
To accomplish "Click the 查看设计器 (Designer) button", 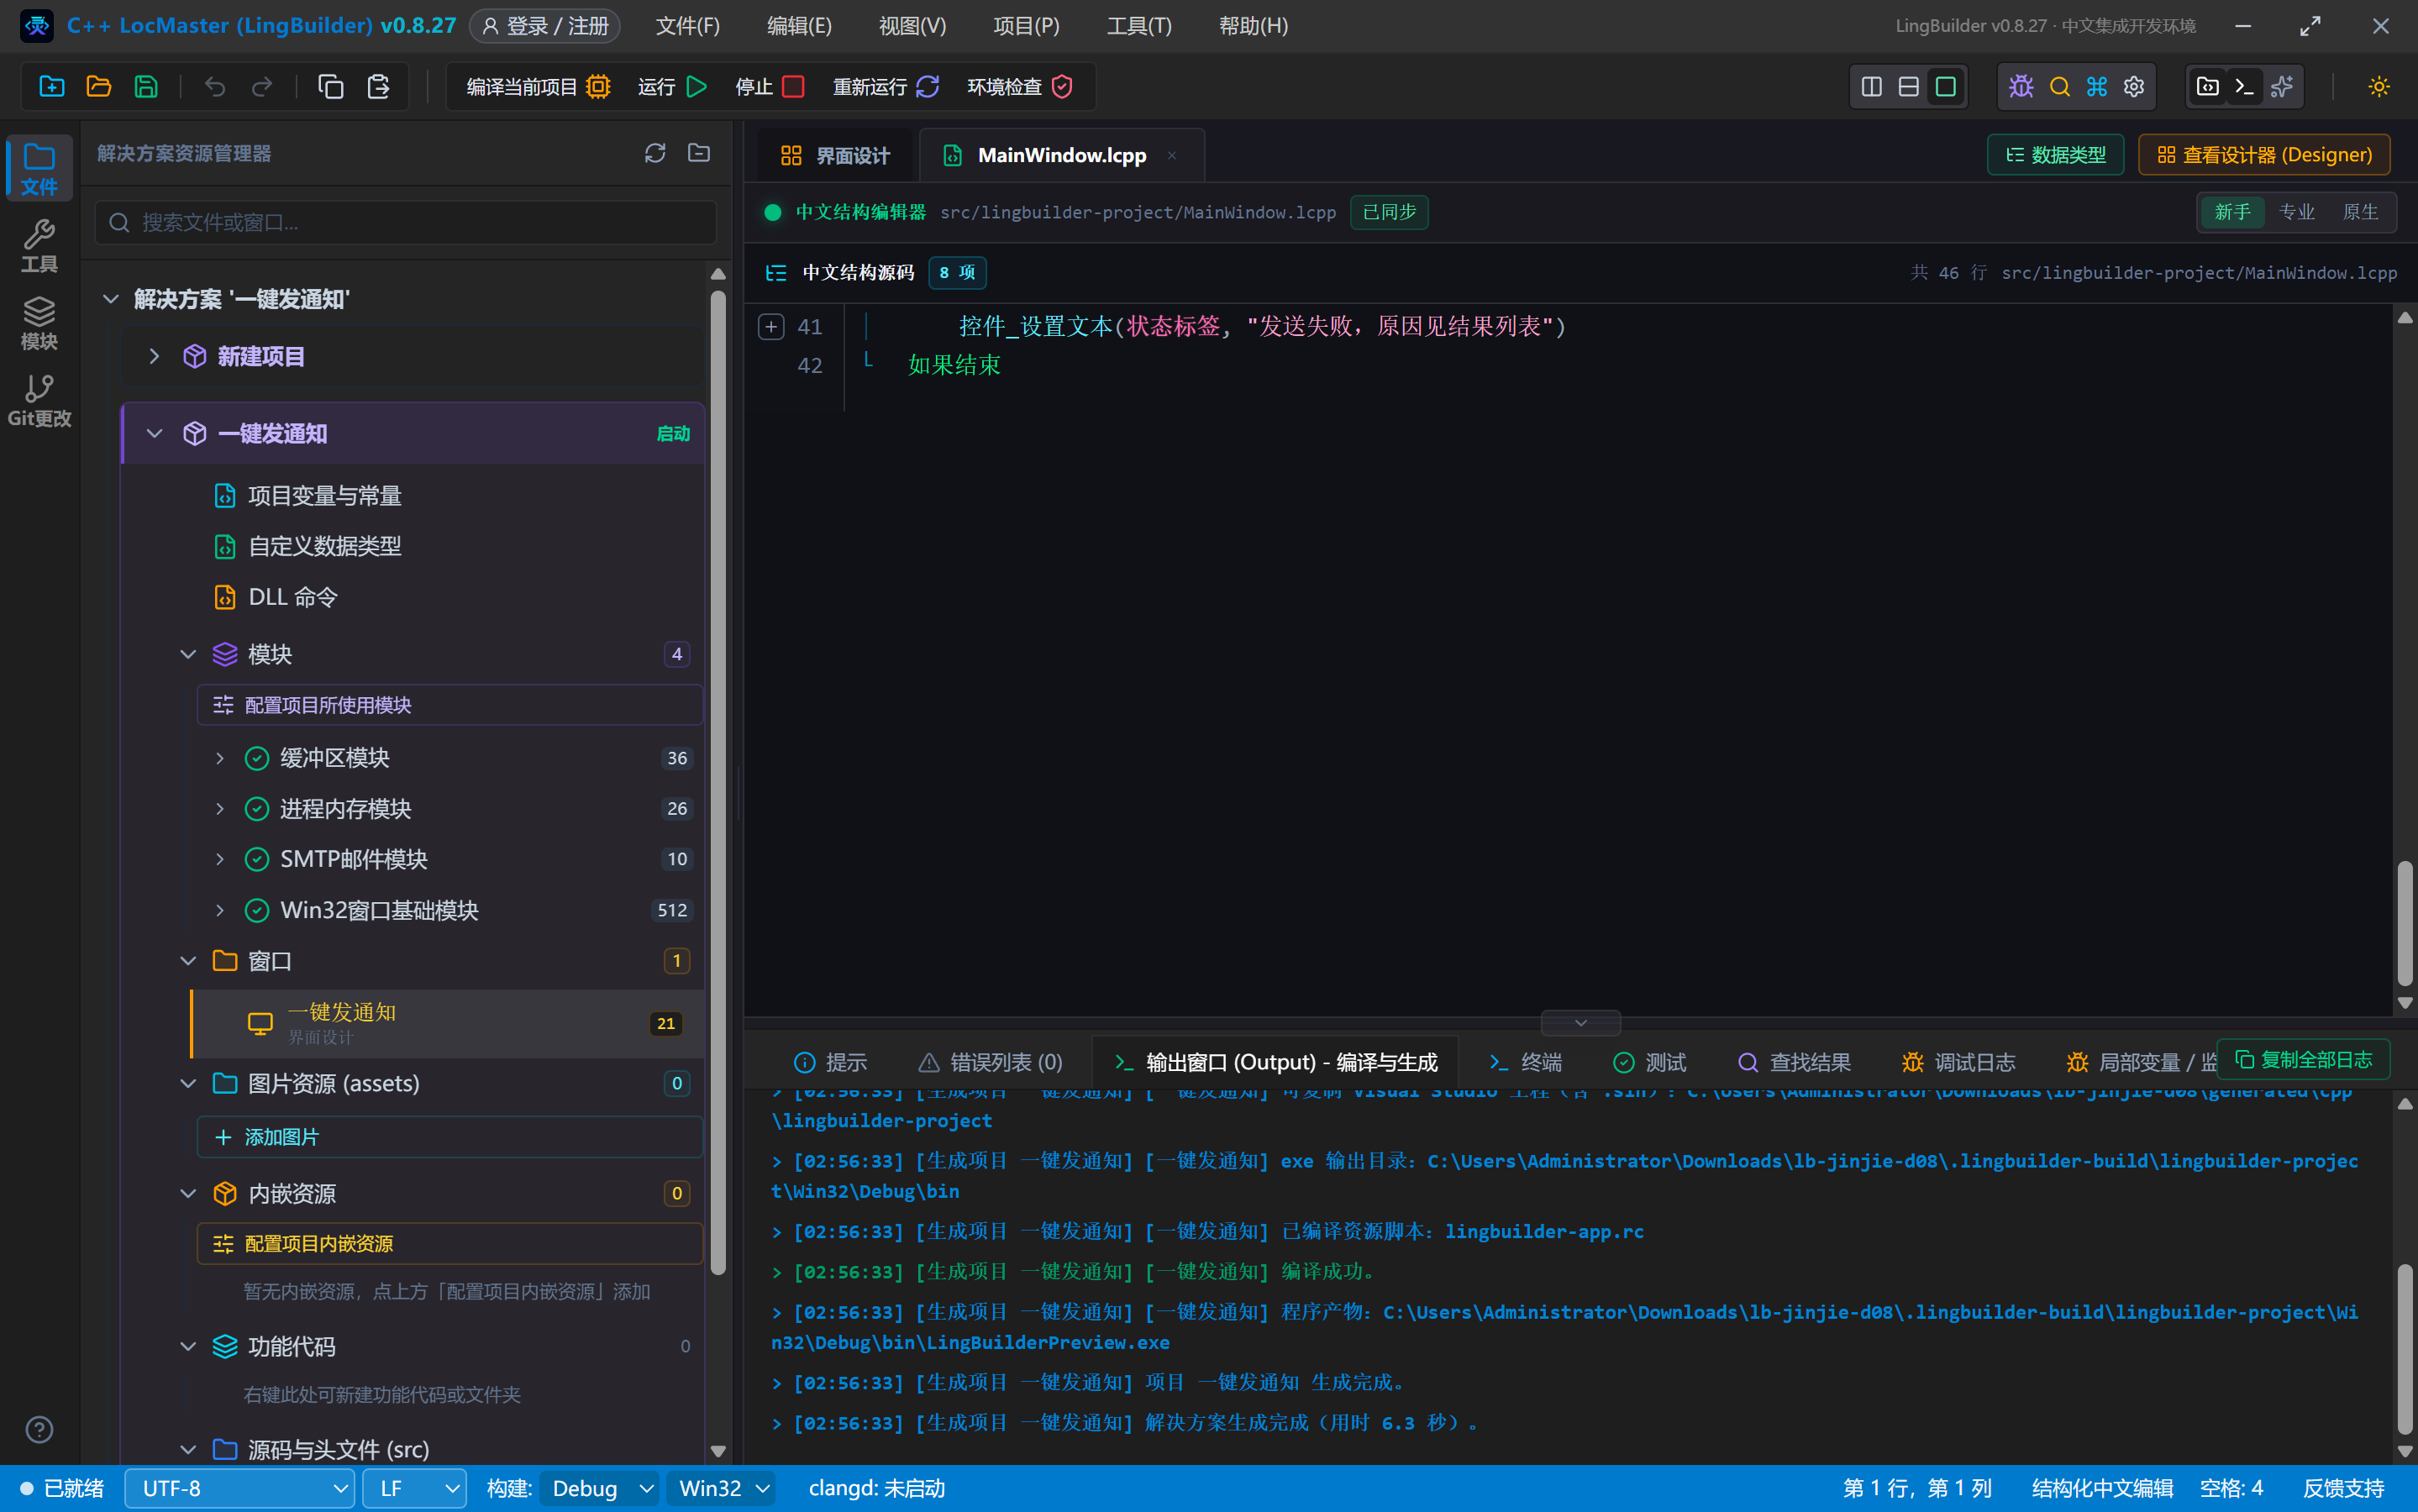I will 2264,155.
